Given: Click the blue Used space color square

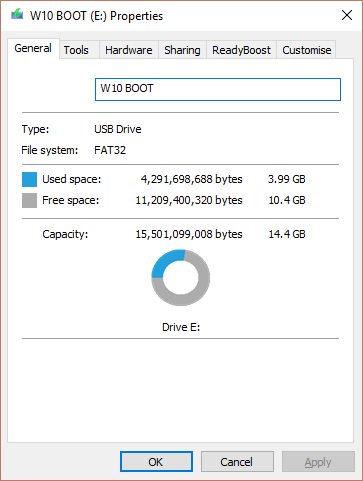Looking at the screenshot, I should (29, 179).
